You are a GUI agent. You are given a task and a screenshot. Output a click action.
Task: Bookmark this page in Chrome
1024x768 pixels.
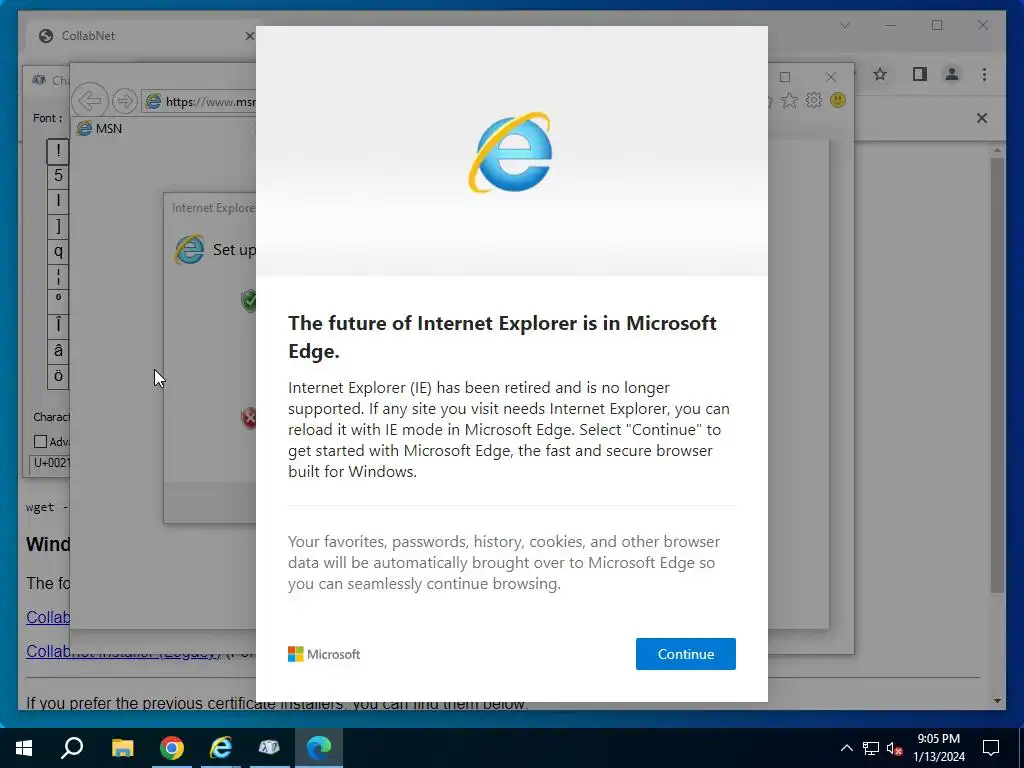[880, 74]
